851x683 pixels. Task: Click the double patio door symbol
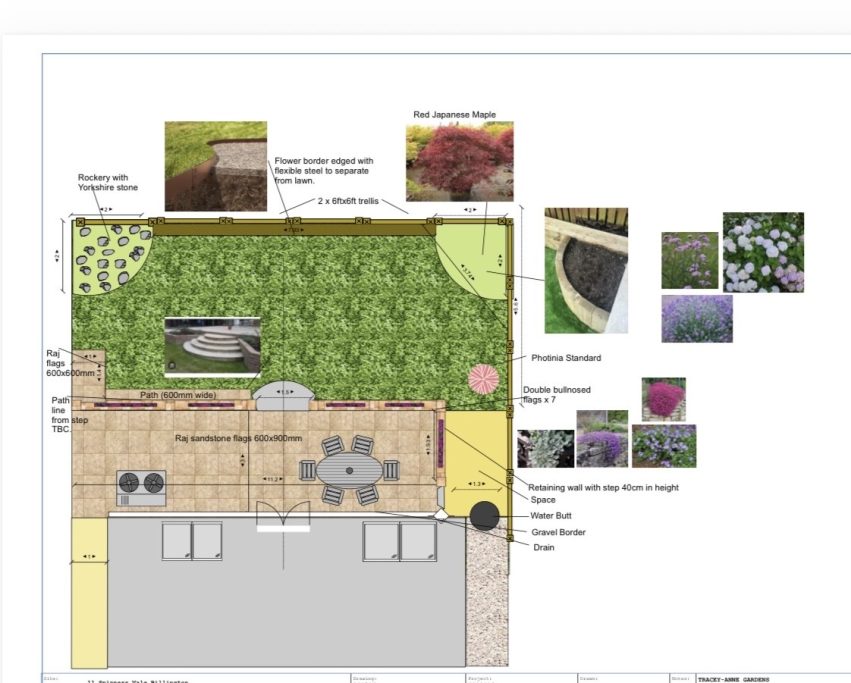point(283,516)
